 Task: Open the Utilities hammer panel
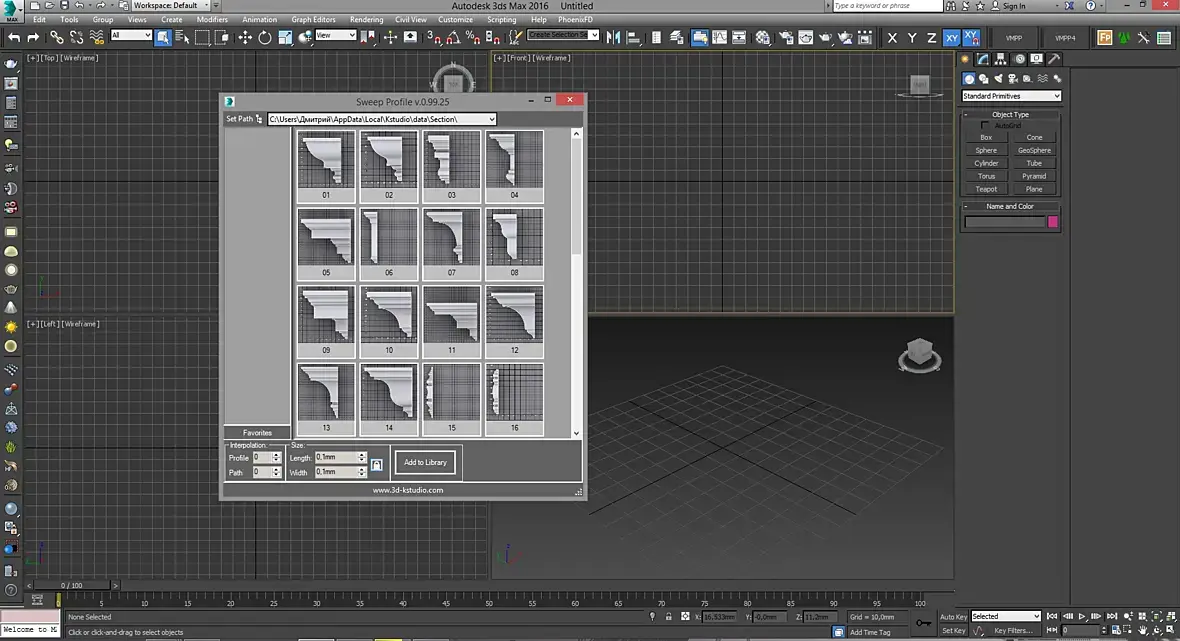[1053, 59]
